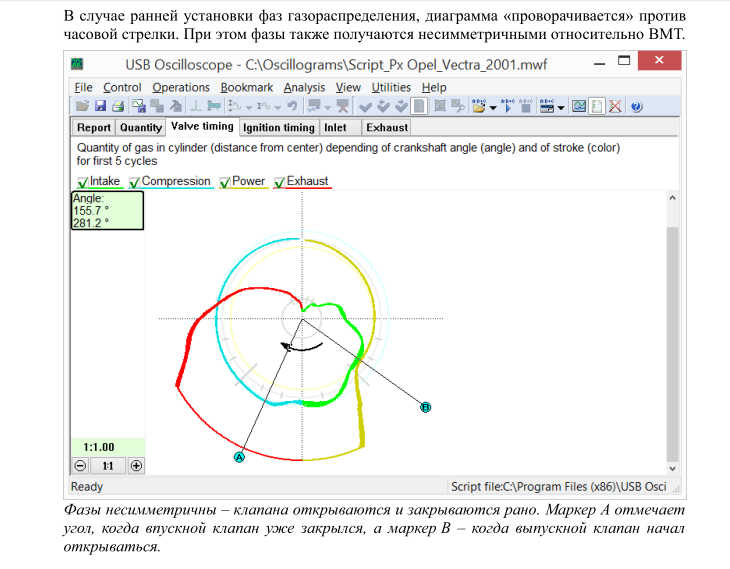Minimize the USB Oscilloscope window

point(600,62)
